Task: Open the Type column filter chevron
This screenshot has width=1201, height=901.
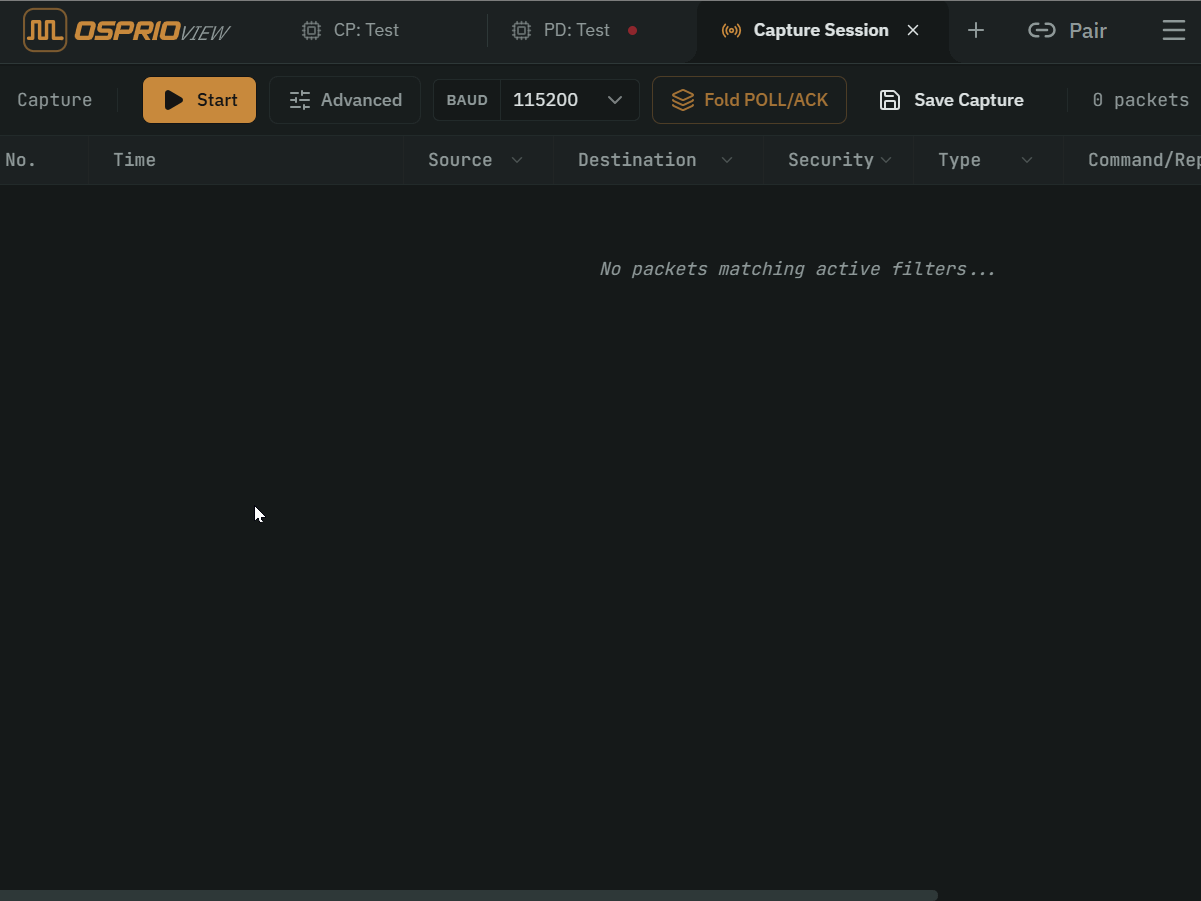Action: 1027,160
